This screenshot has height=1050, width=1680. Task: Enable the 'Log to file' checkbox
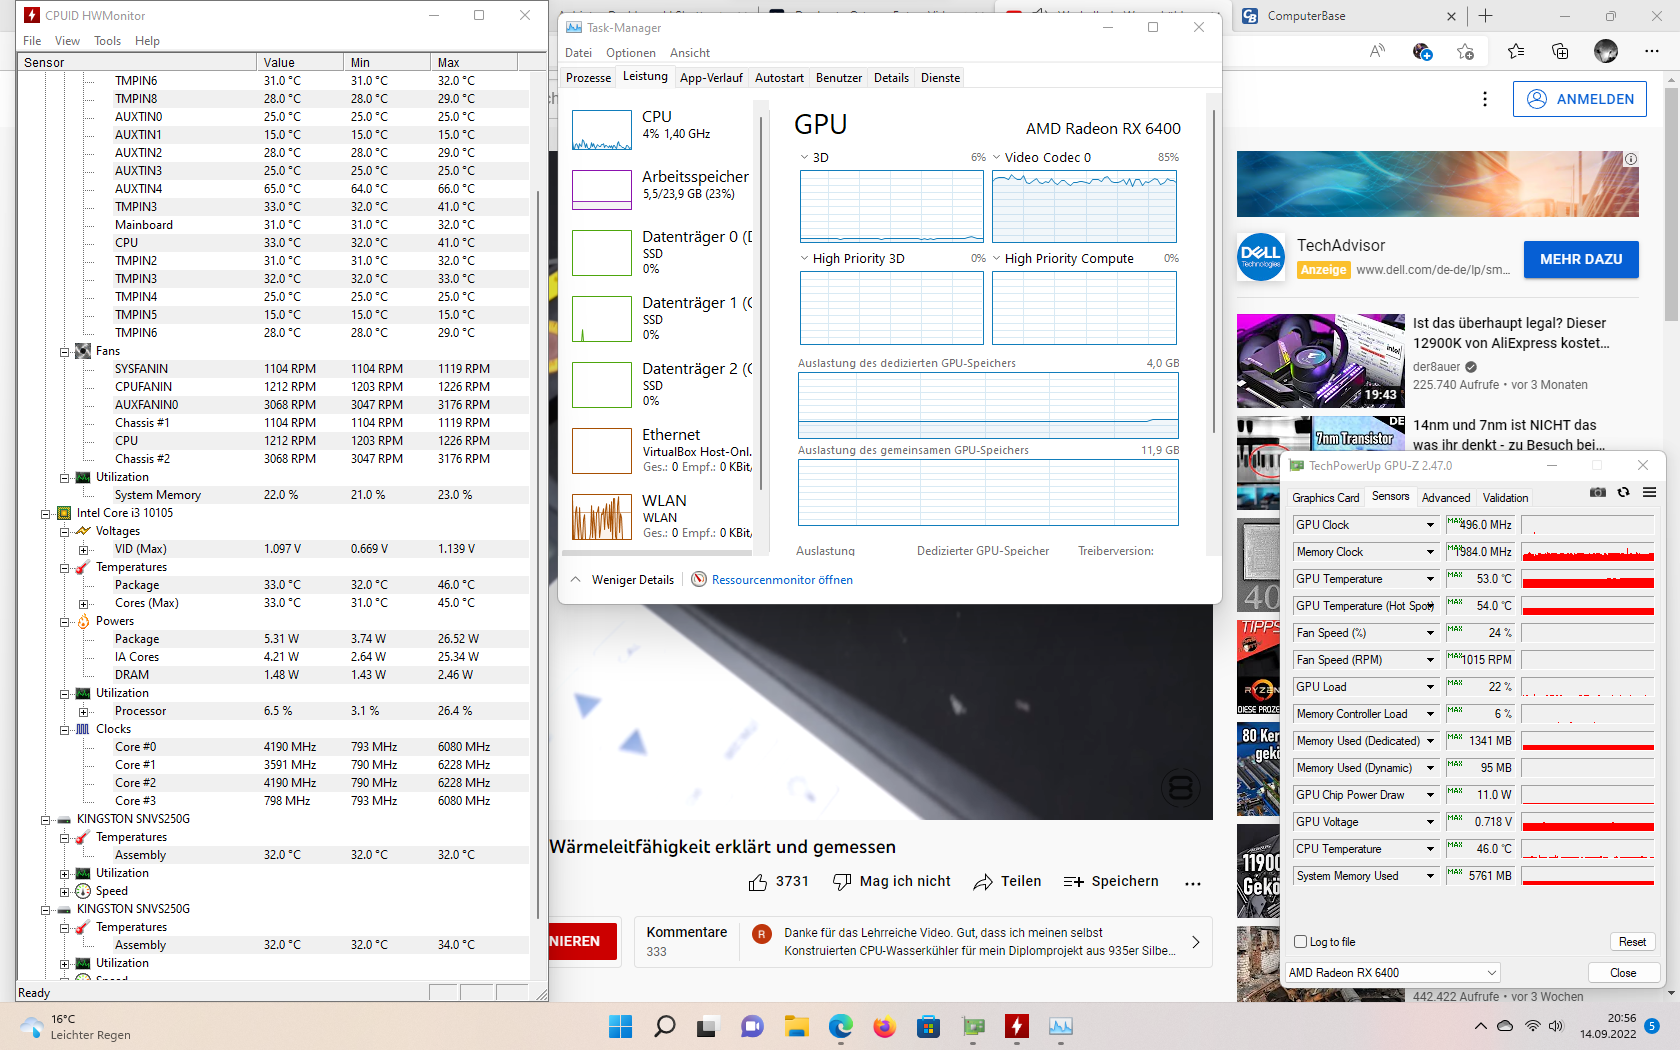1300,942
